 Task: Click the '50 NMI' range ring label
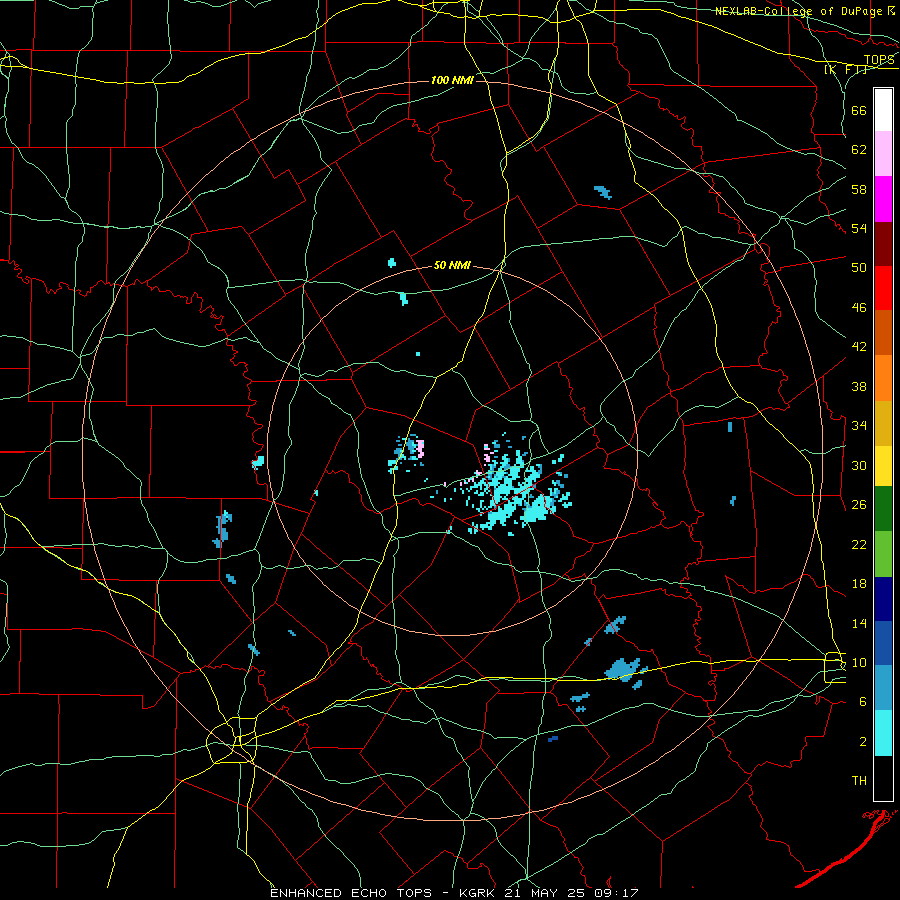click(452, 265)
